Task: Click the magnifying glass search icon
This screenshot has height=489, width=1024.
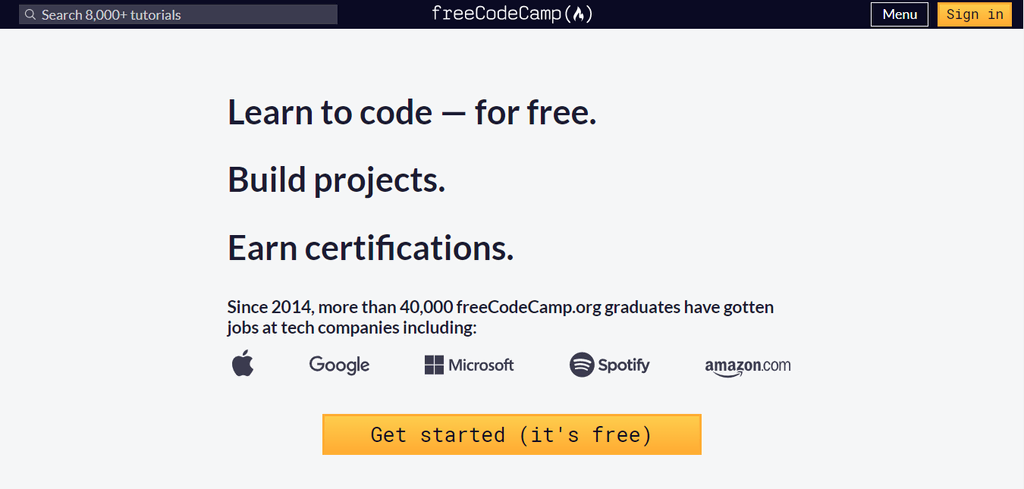Action: click(30, 15)
